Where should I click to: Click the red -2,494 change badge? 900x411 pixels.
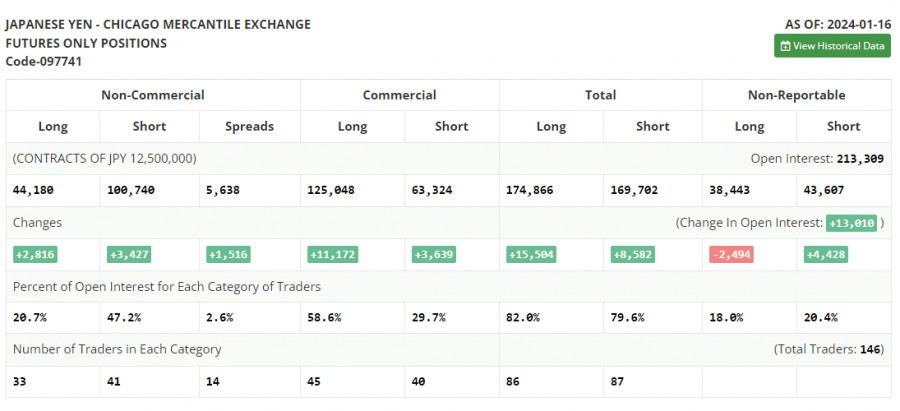click(731, 254)
